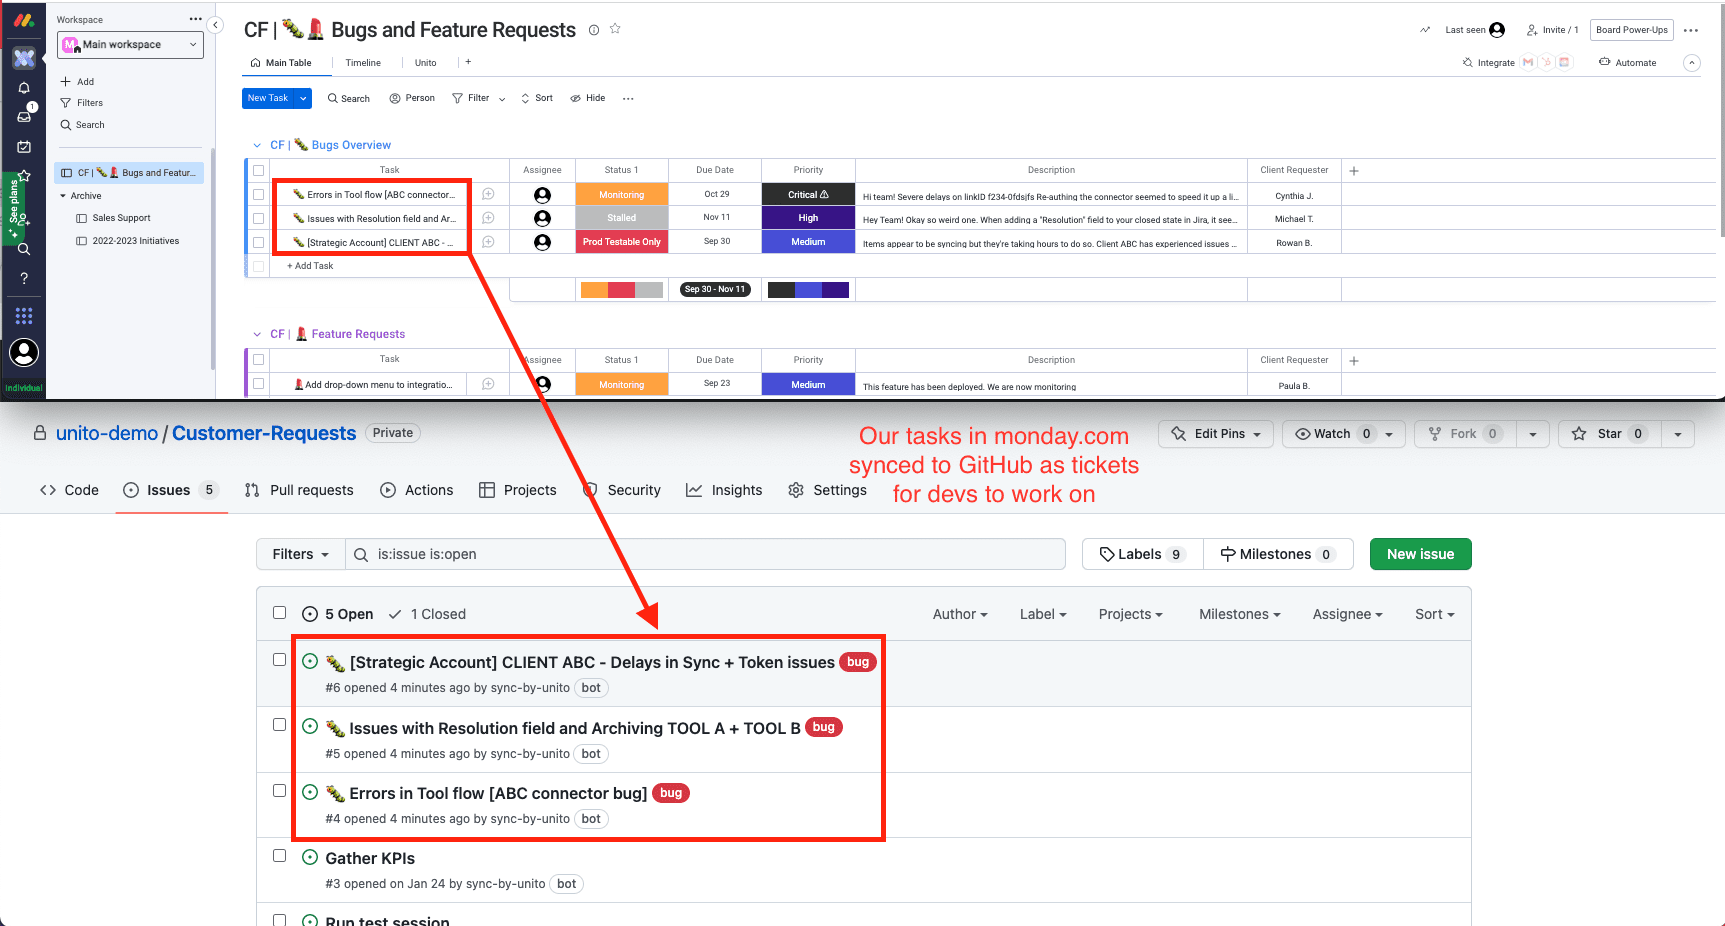The height and width of the screenshot is (926, 1725).
Task: Click the Critical priority cell
Action: 808,195
